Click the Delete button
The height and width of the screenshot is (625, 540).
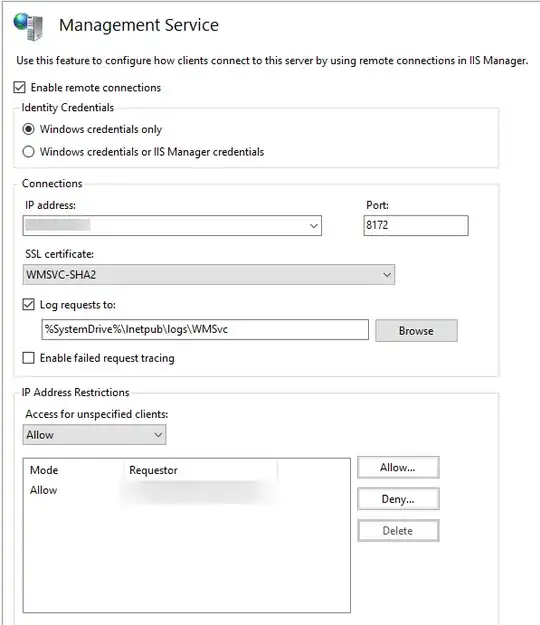tap(398, 531)
